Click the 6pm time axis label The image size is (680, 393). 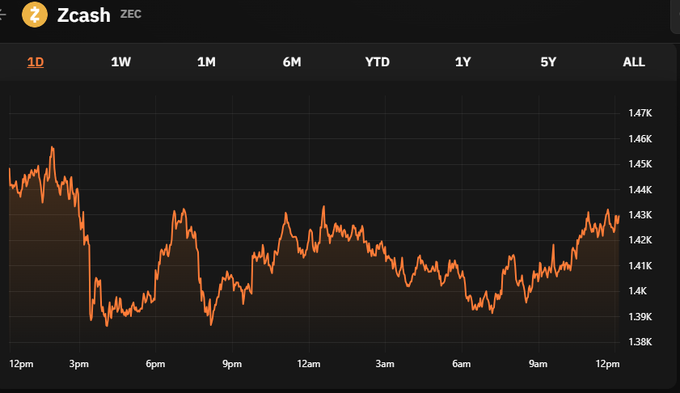155,364
